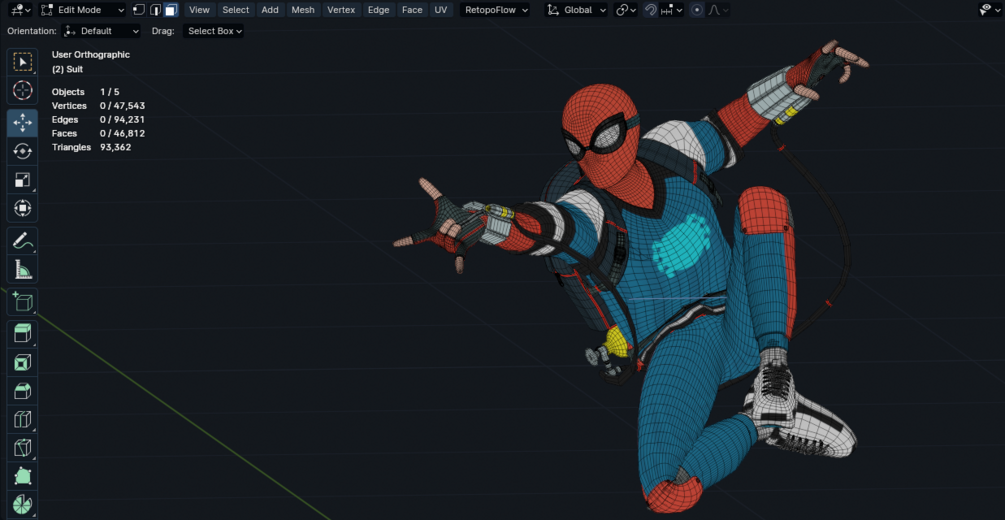Open the Orientation Default dropdown
Image resolution: width=1005 pixels, height=520 pixels.
tap(101, 31)
